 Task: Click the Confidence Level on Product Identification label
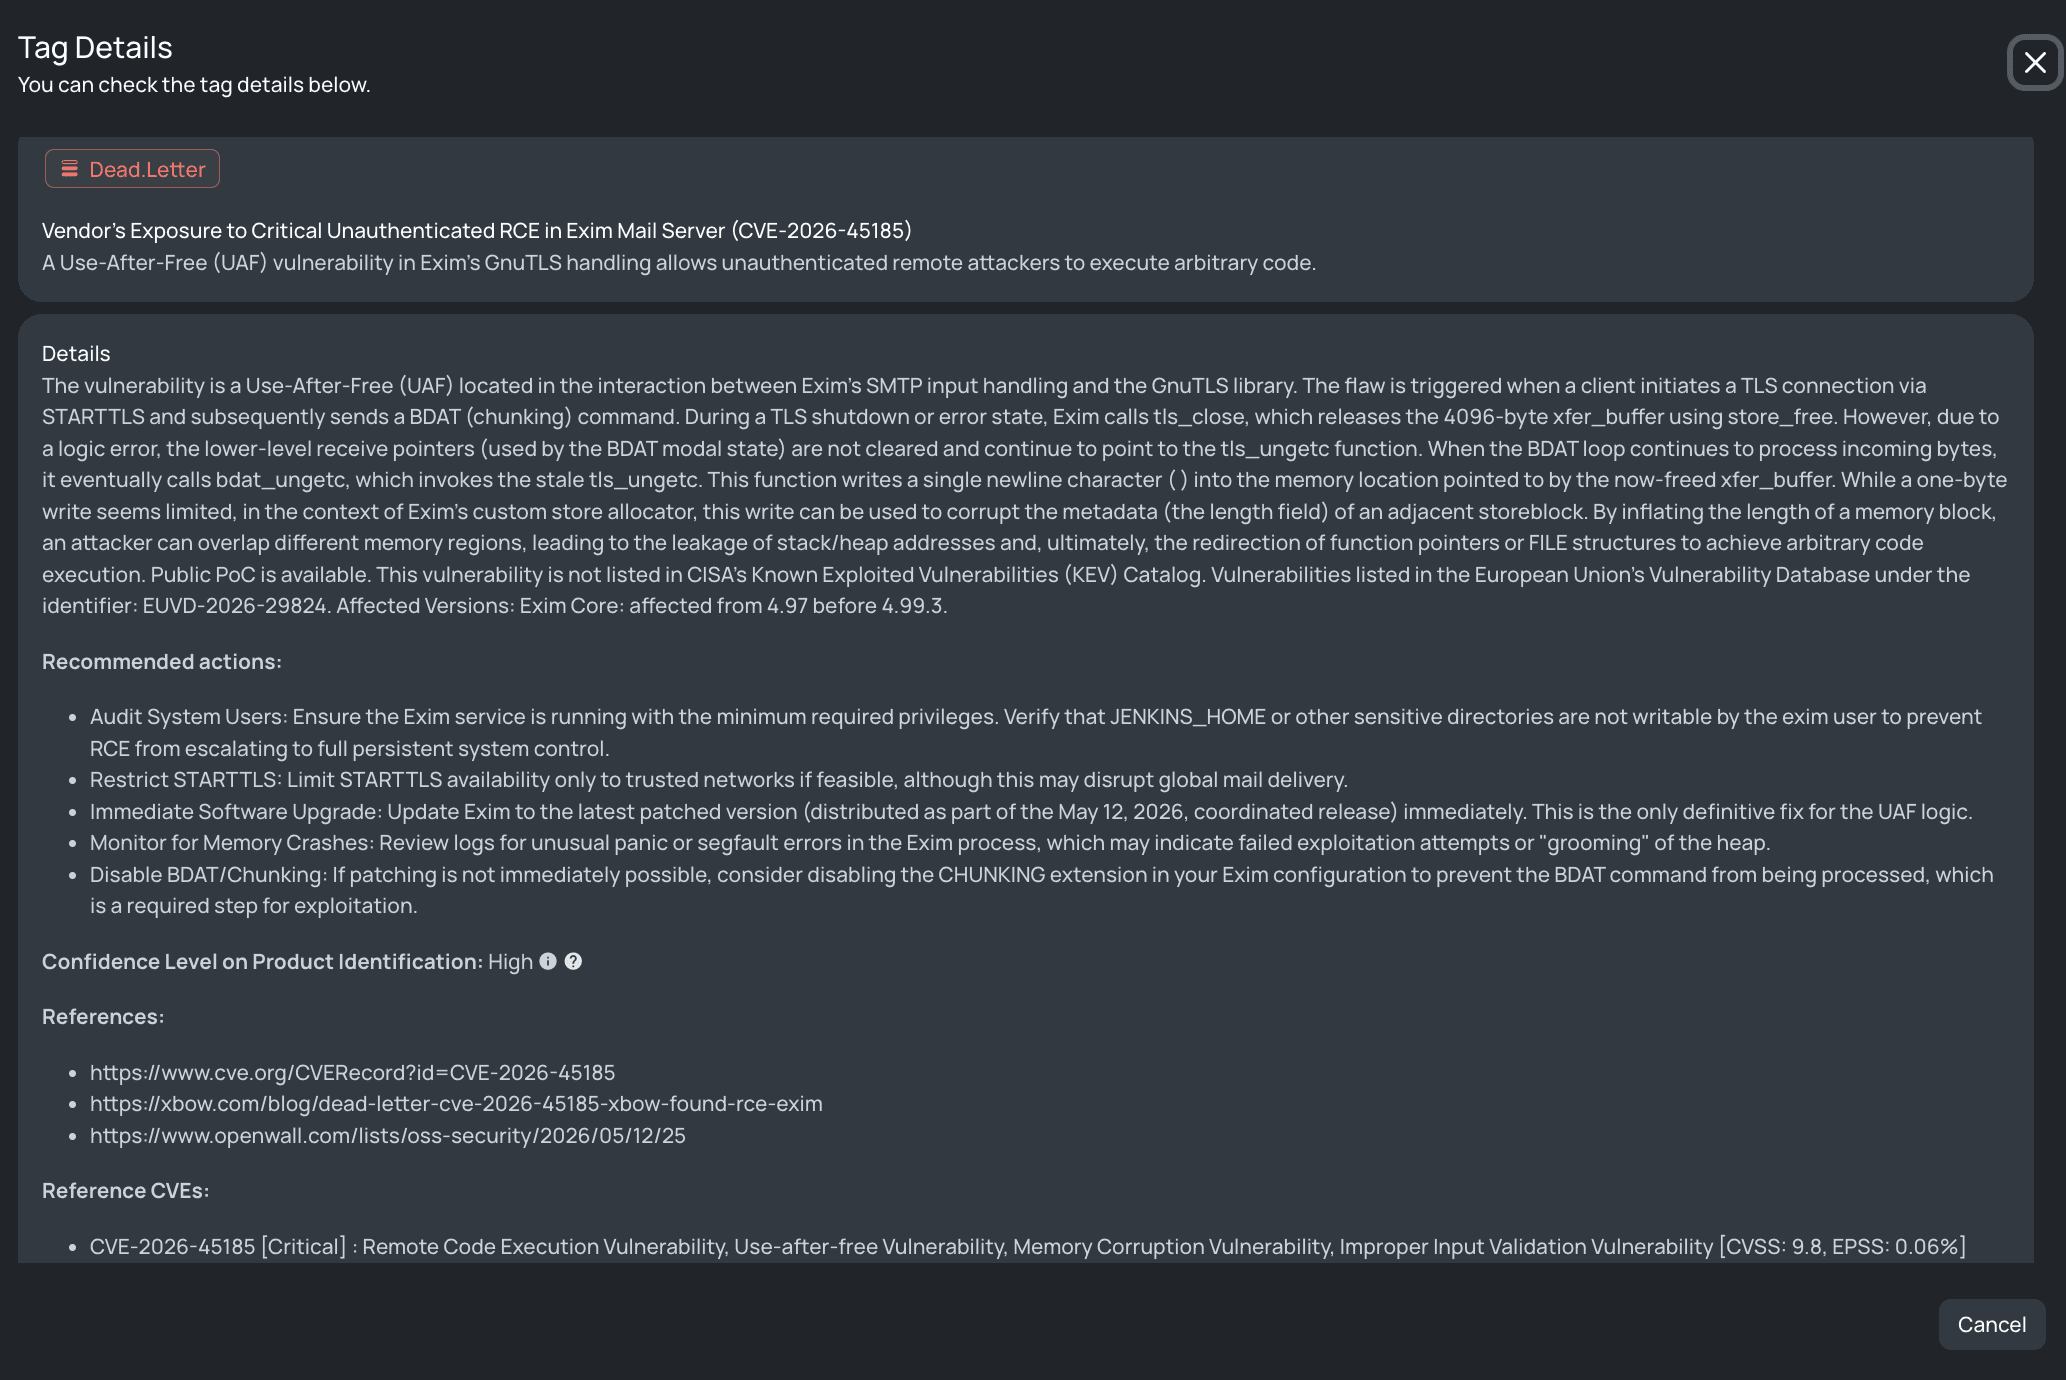pyautogui.click(x=262, y=962)
